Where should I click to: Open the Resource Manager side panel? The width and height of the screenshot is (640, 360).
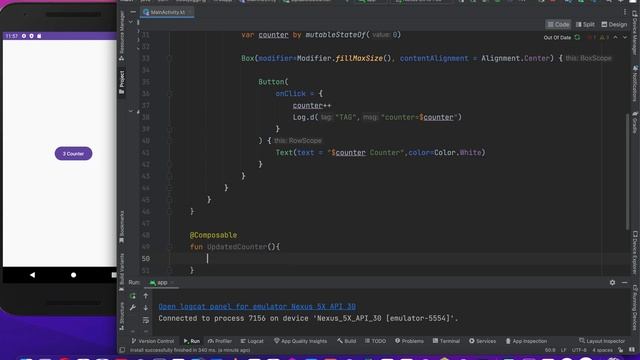122,36
